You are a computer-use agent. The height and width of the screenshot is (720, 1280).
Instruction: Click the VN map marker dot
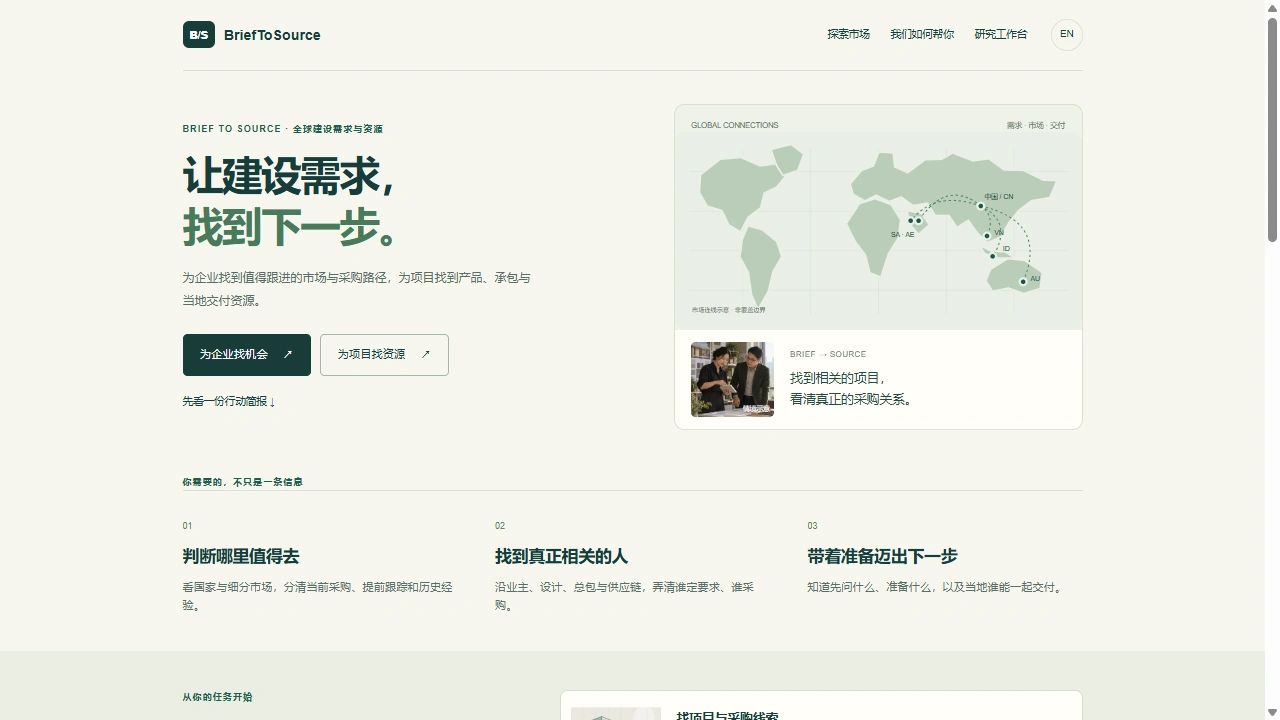coord(987,236)
